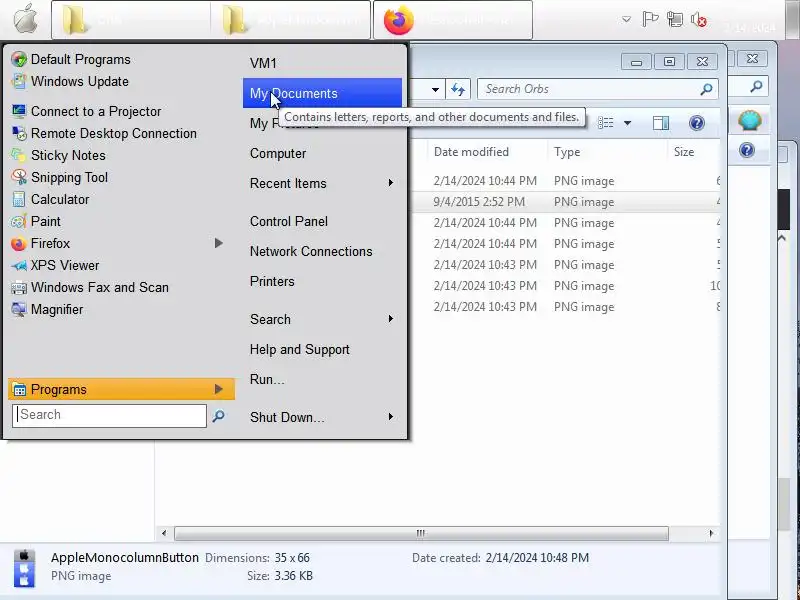Image resolution: width=800 pixels, height=600 pixels.
Task: Expand the Search submenu
Action: click(391, 319)
